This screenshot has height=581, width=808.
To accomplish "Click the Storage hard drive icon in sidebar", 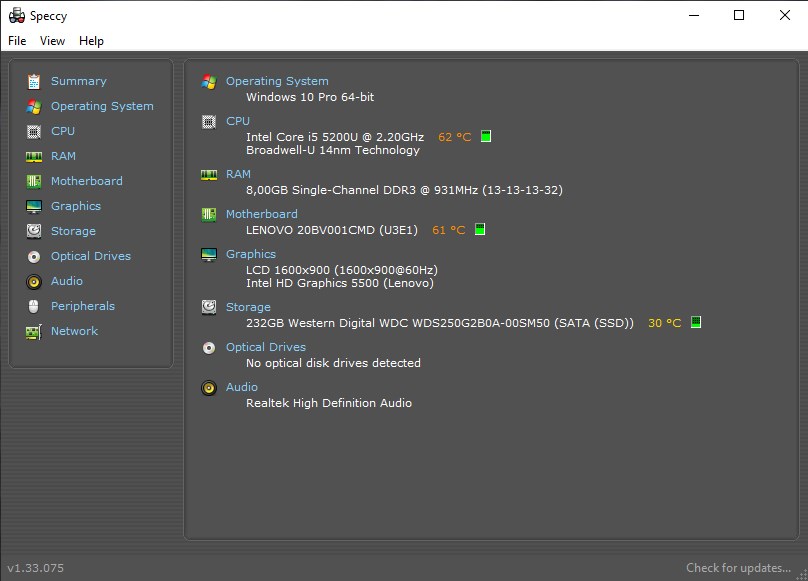I will [x=34, y=231].
